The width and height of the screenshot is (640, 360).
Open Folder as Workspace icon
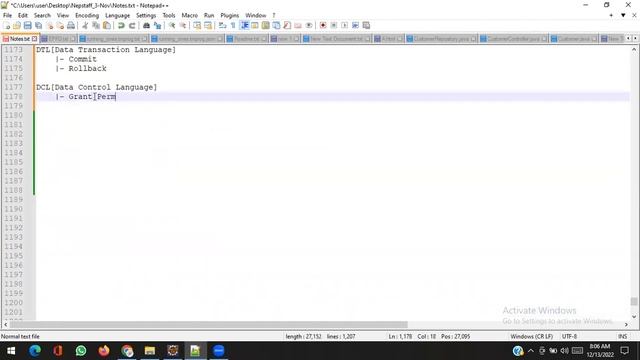pyautogui.click(x=298, y=26)
